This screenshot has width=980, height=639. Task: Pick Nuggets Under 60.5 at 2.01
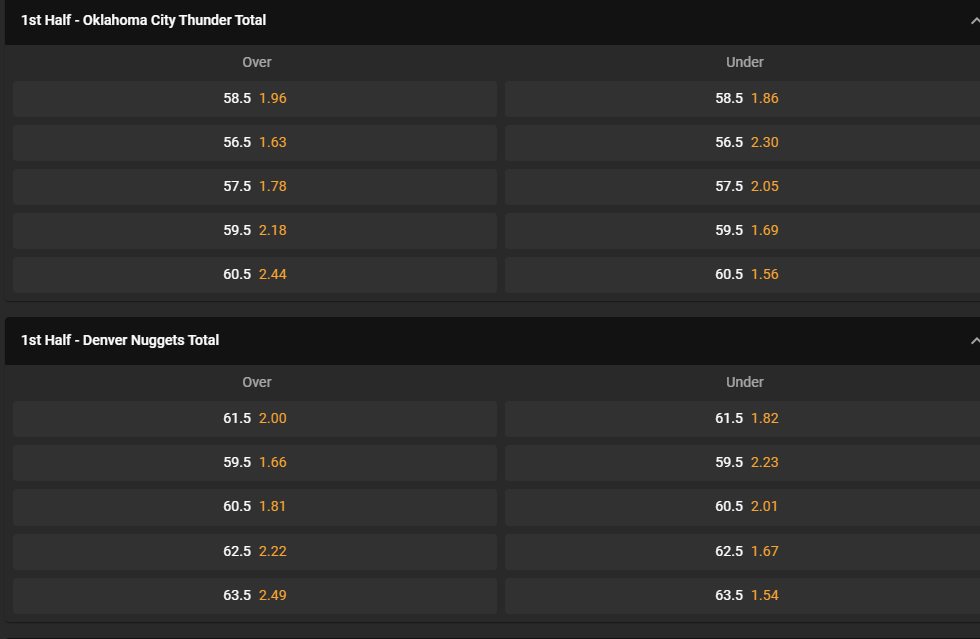point(742,507)
